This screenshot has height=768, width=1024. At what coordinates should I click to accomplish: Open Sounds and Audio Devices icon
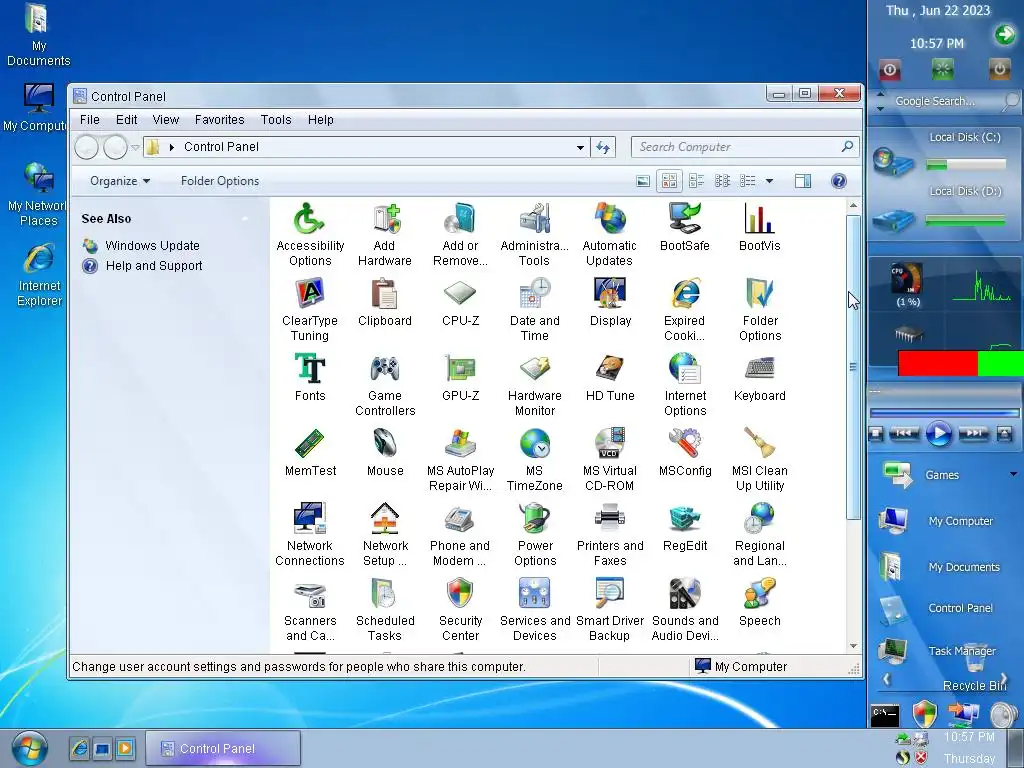684,610
